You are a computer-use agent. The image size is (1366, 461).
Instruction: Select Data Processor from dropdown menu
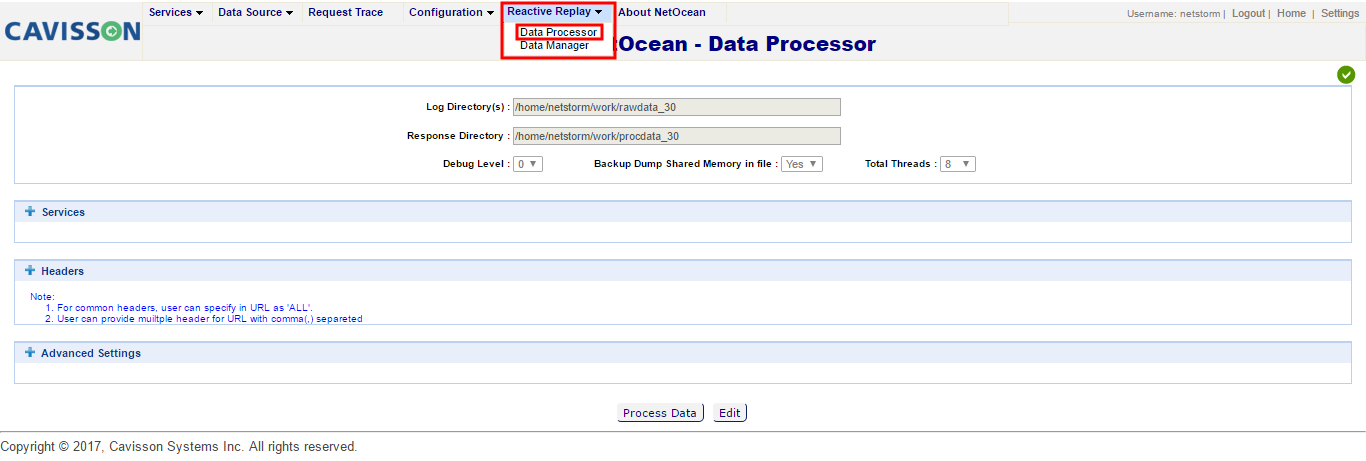pyautogui.click(x=559, y=32)
